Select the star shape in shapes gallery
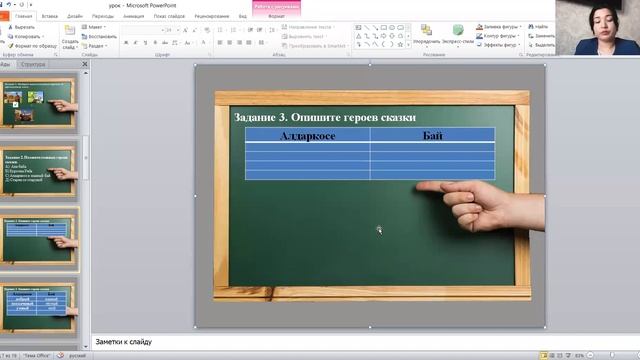640x360 pixels. coord(400,44)
